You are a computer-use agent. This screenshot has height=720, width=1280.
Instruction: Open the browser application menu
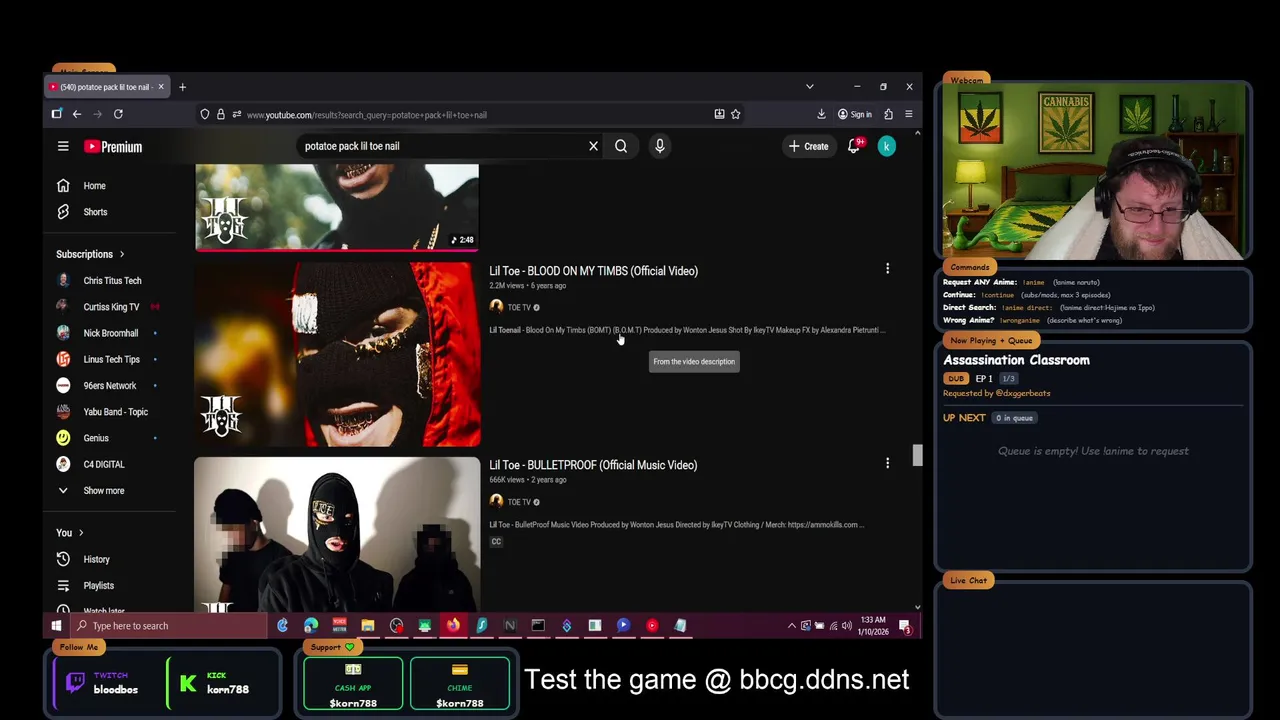[x=909, y=114]
